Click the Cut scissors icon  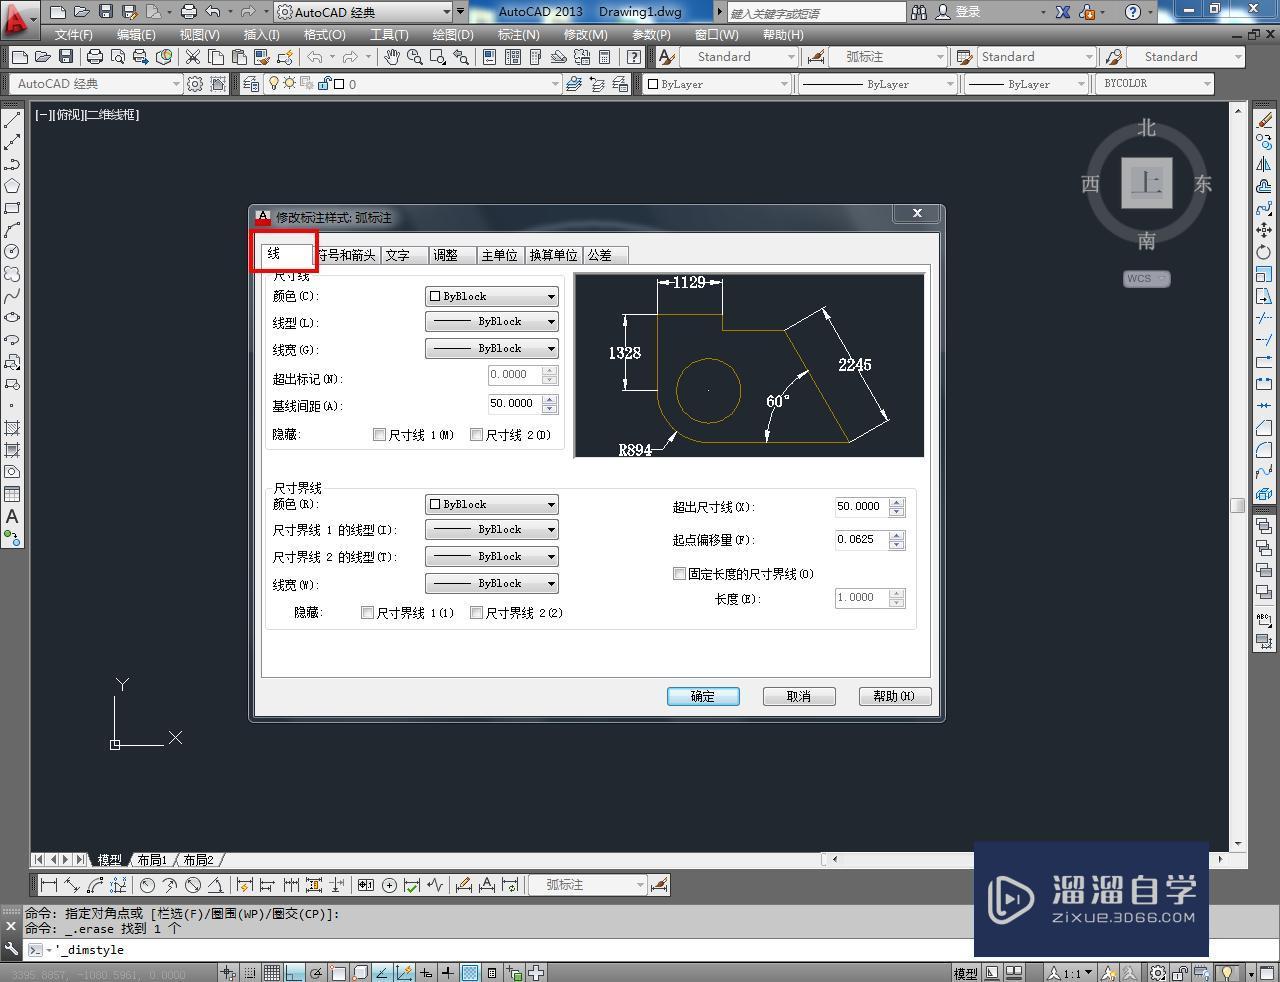pos(192,57)
